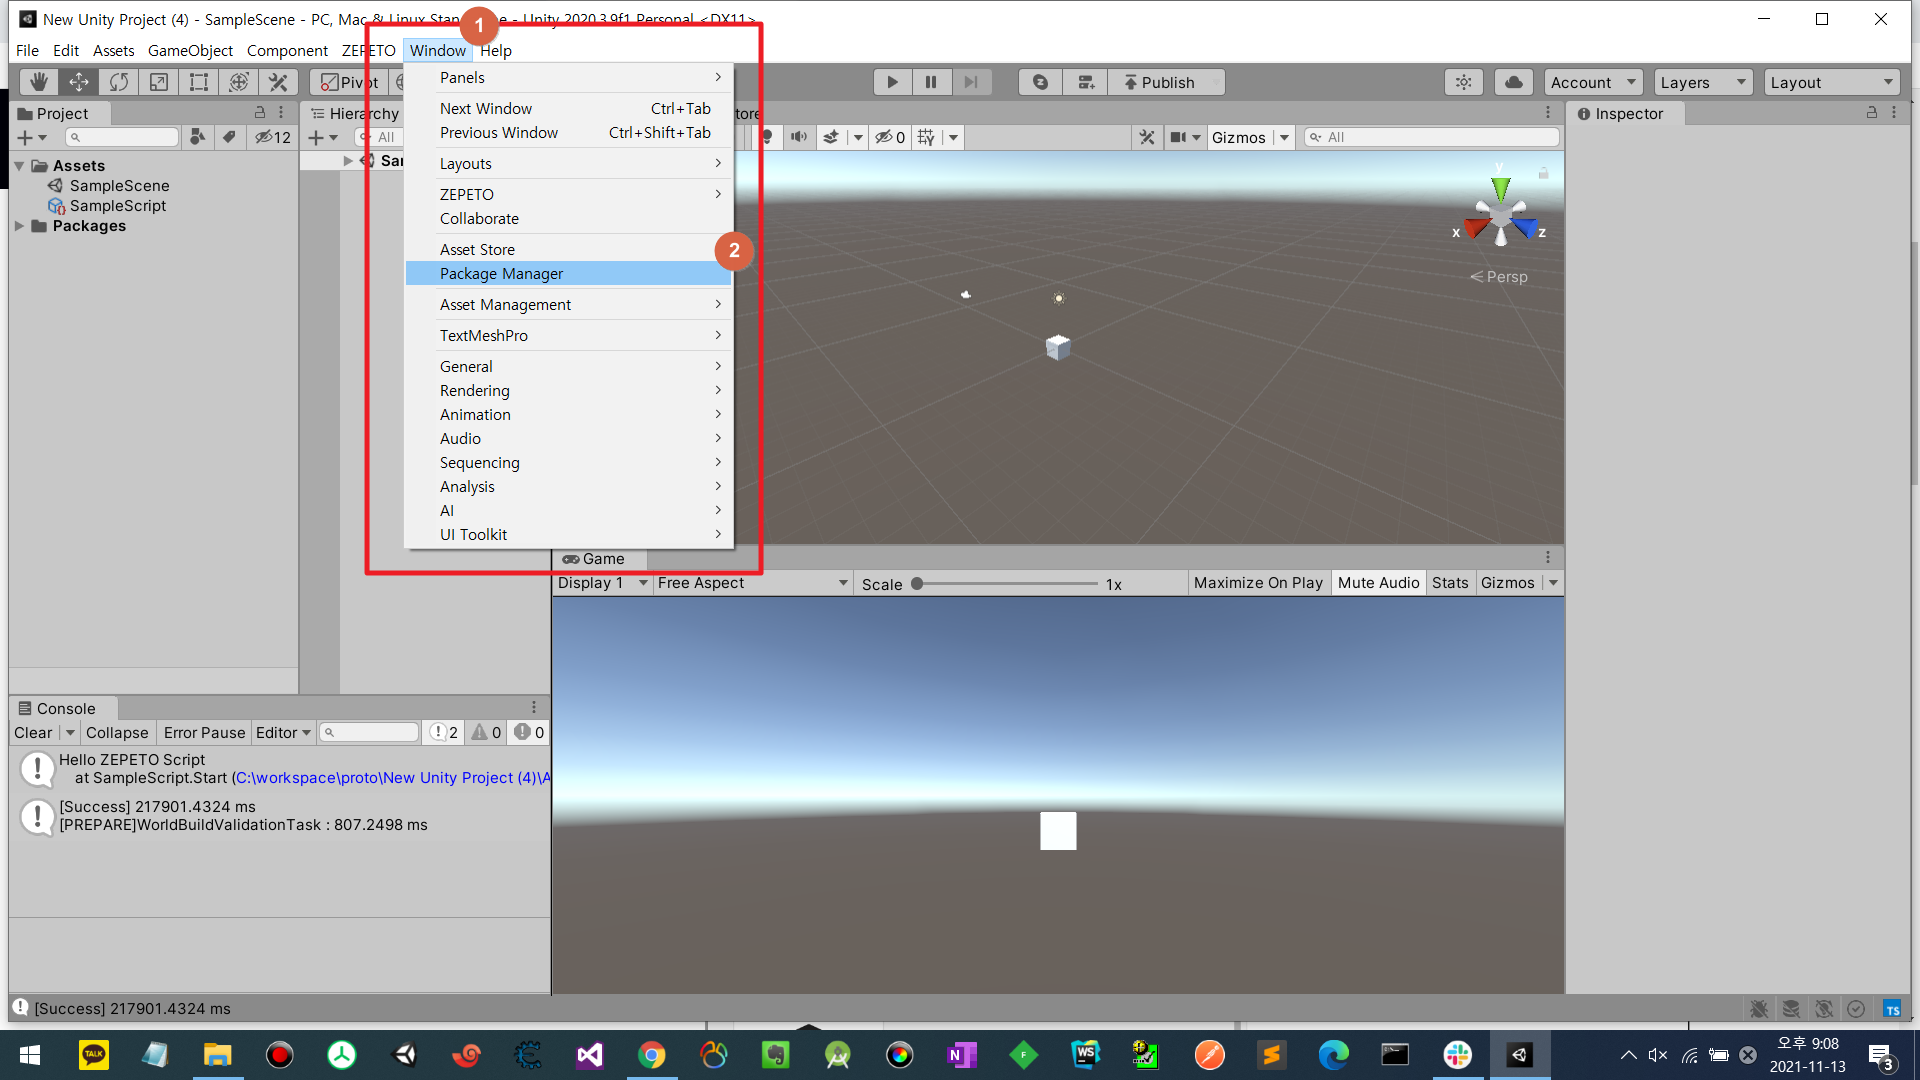1920x1080 pixels.
Task: Open cloud services icon
Action: (x=1514, y=82)
